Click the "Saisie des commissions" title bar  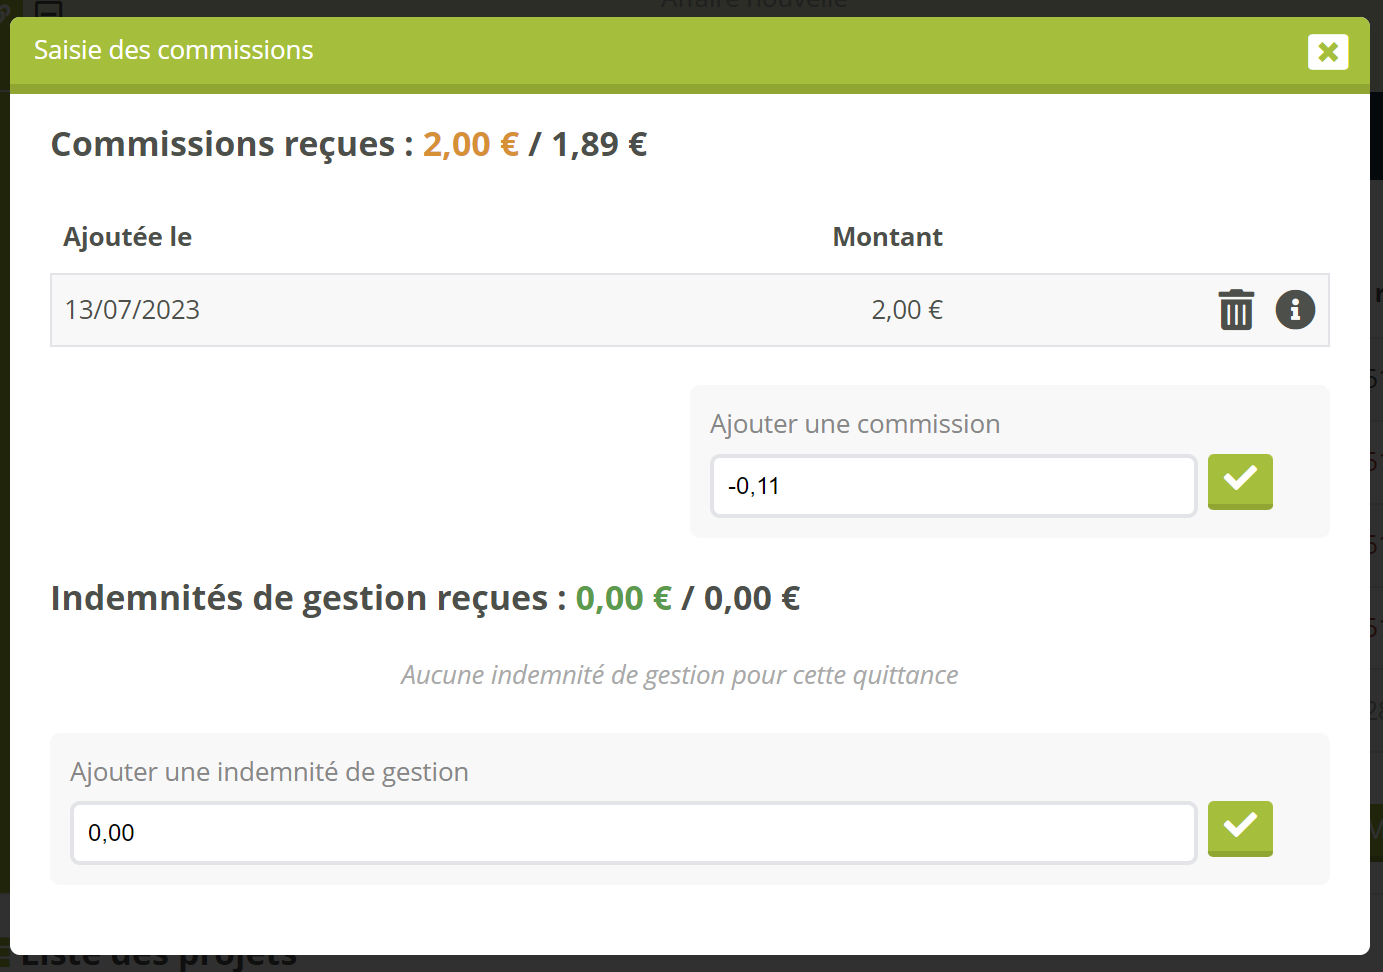coord(174,50)
